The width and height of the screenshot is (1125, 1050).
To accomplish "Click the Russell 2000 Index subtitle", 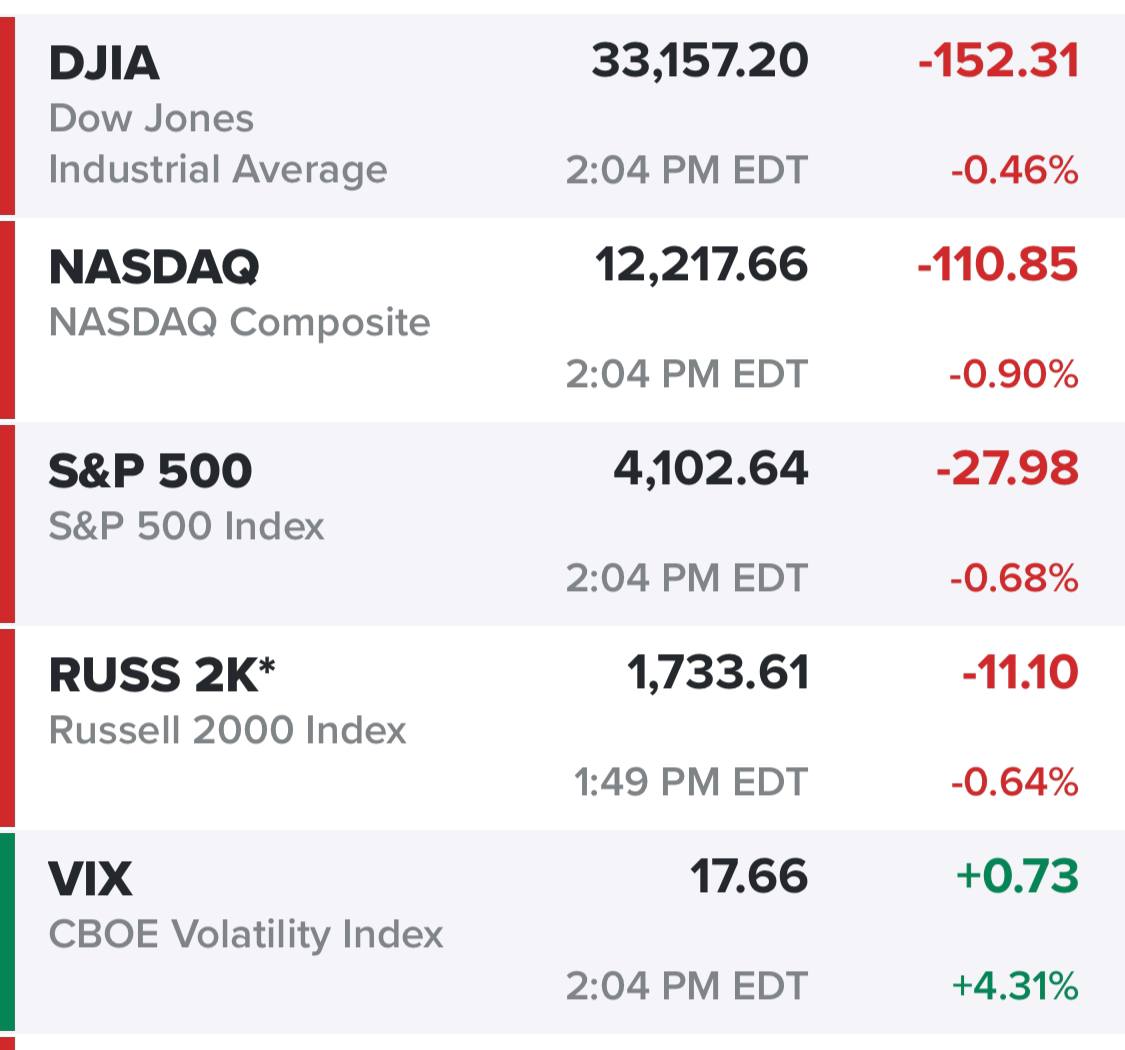I will click(x=227, y=730).
